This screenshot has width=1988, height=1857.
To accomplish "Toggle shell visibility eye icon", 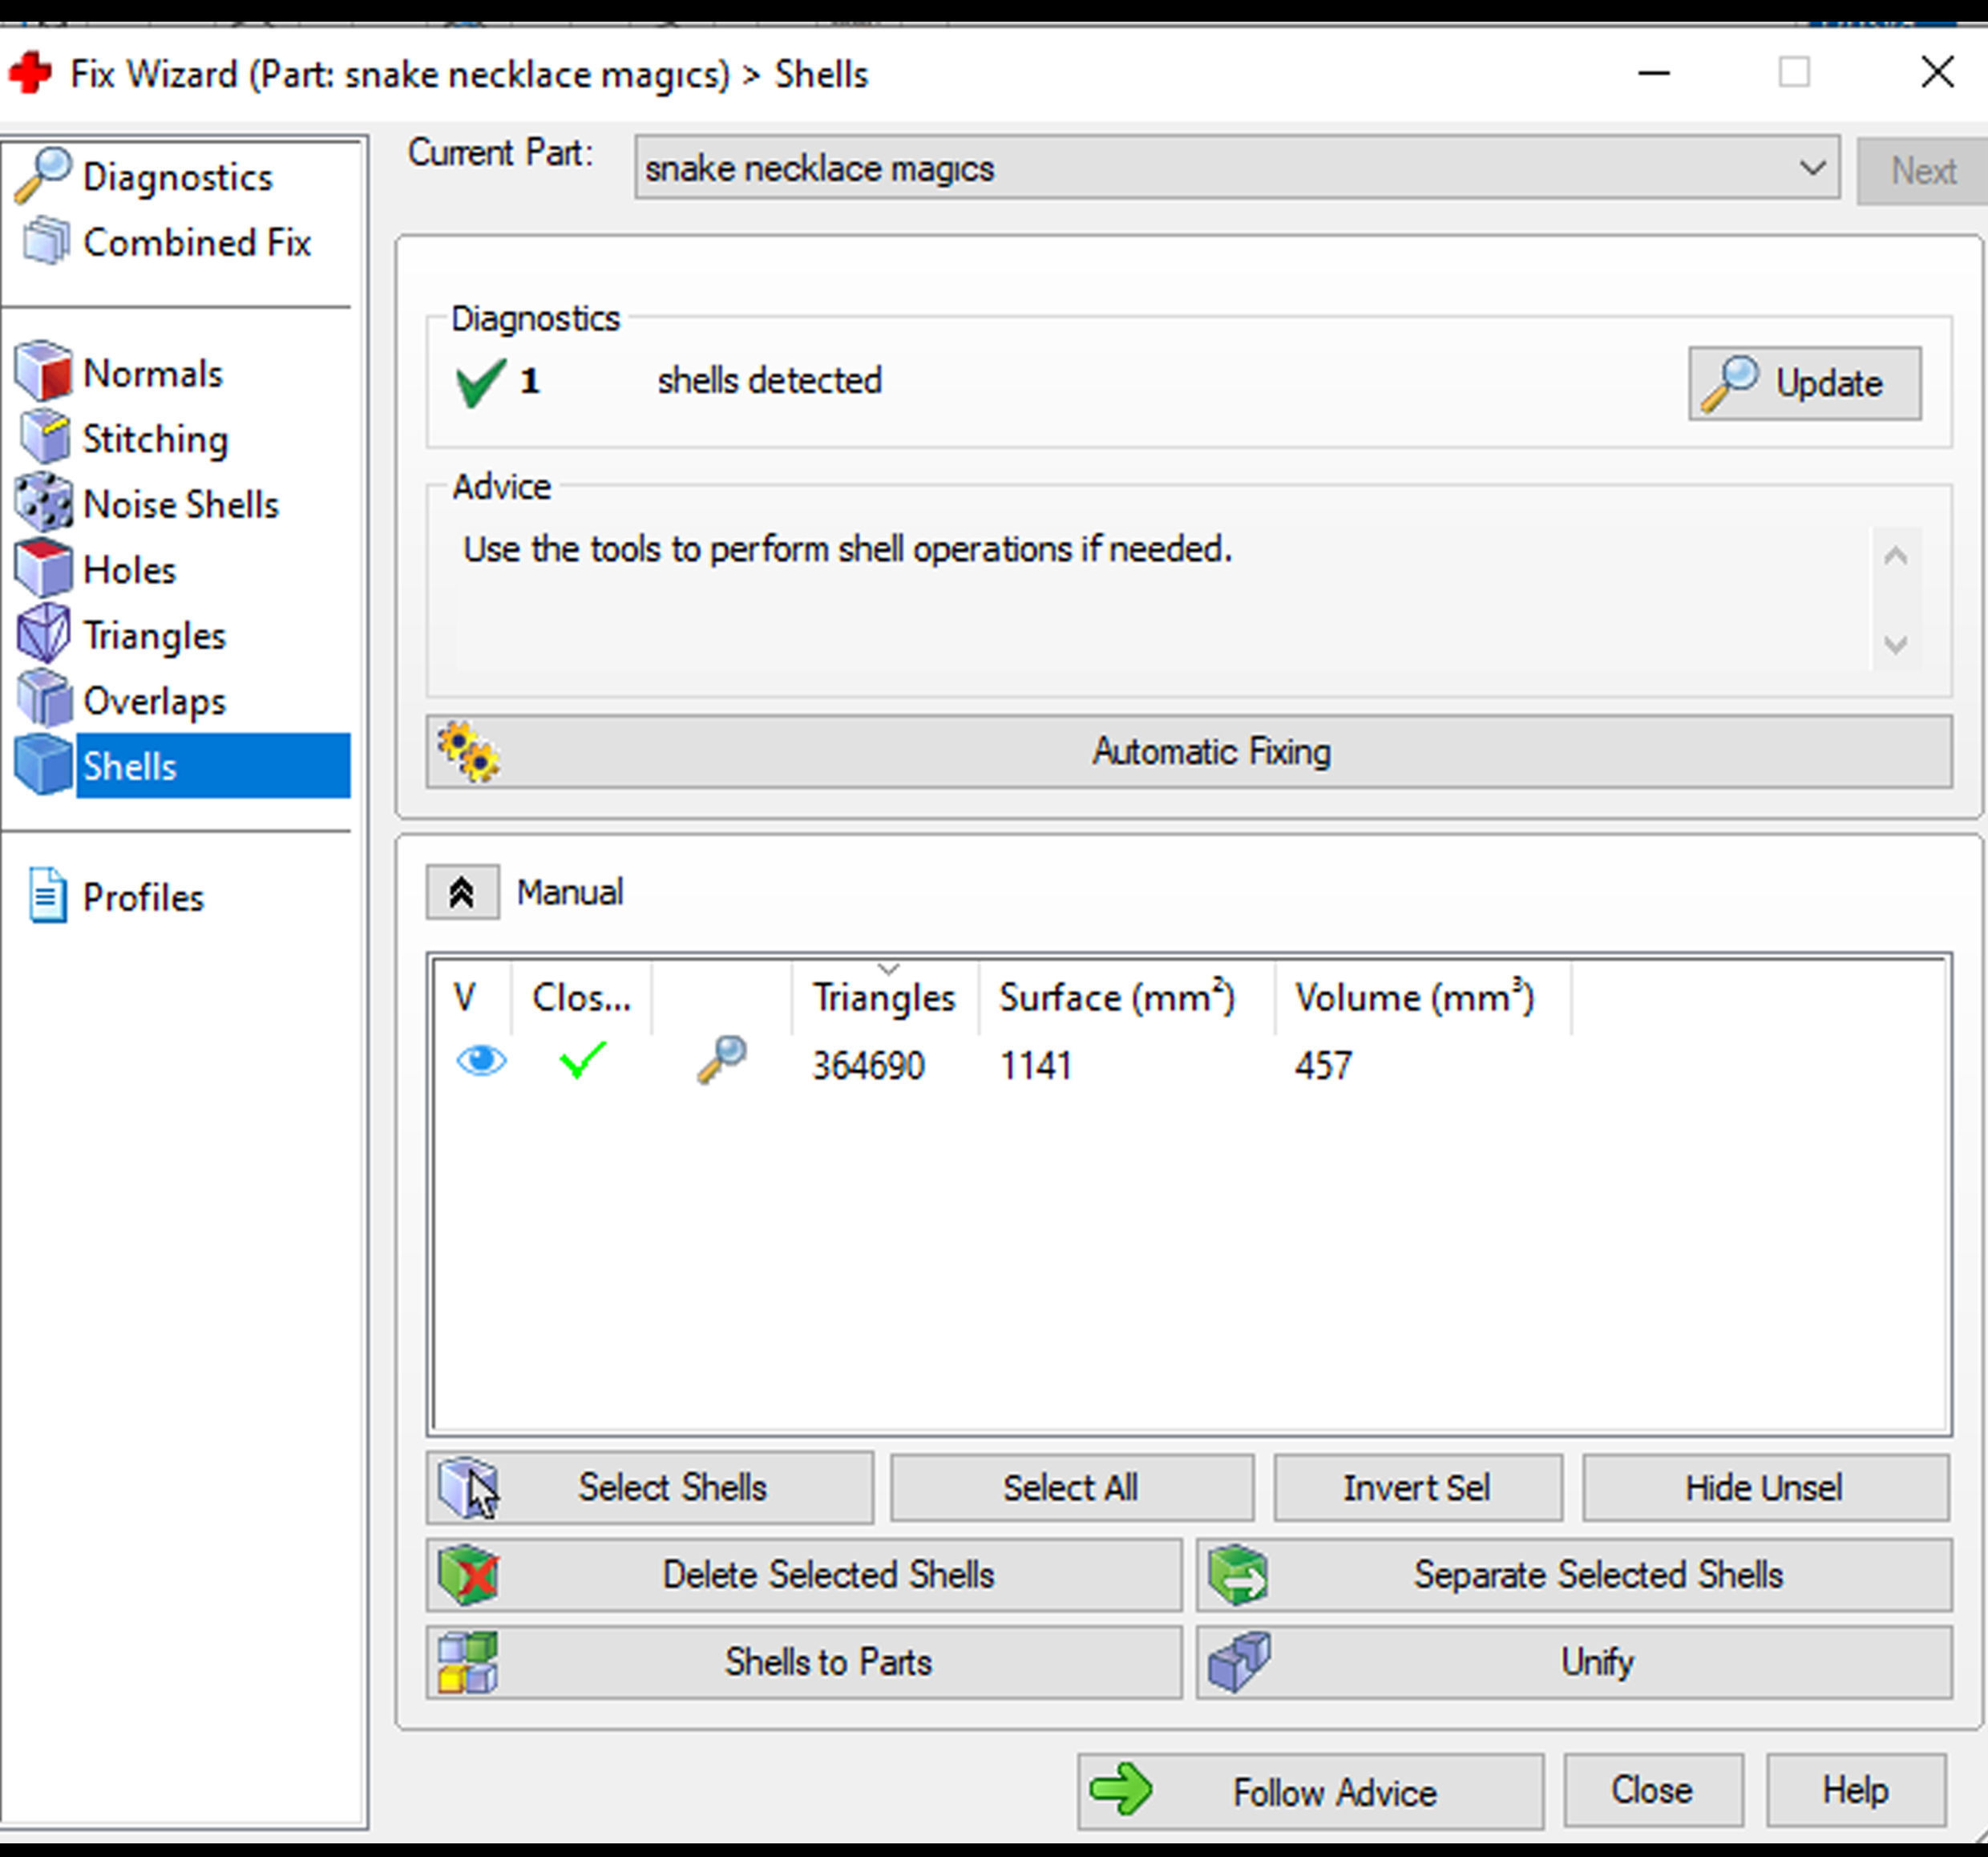I will coord(480,1061).
